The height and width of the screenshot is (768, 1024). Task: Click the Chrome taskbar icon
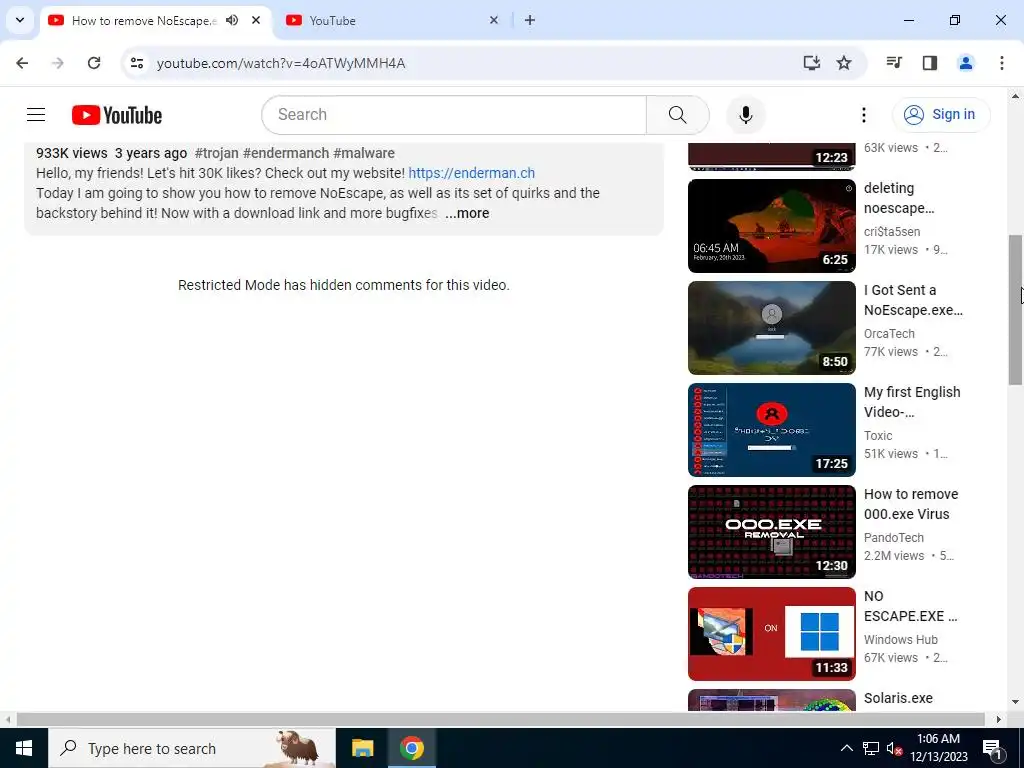(411, 748)
